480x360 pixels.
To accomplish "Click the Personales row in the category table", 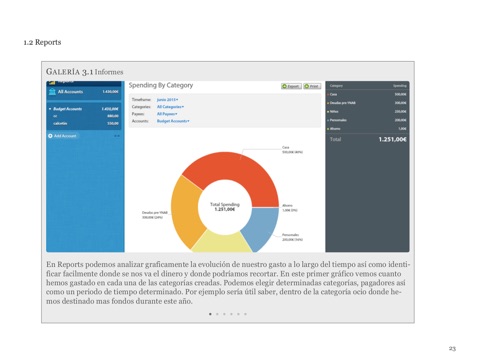I will (x=367, y=120).
